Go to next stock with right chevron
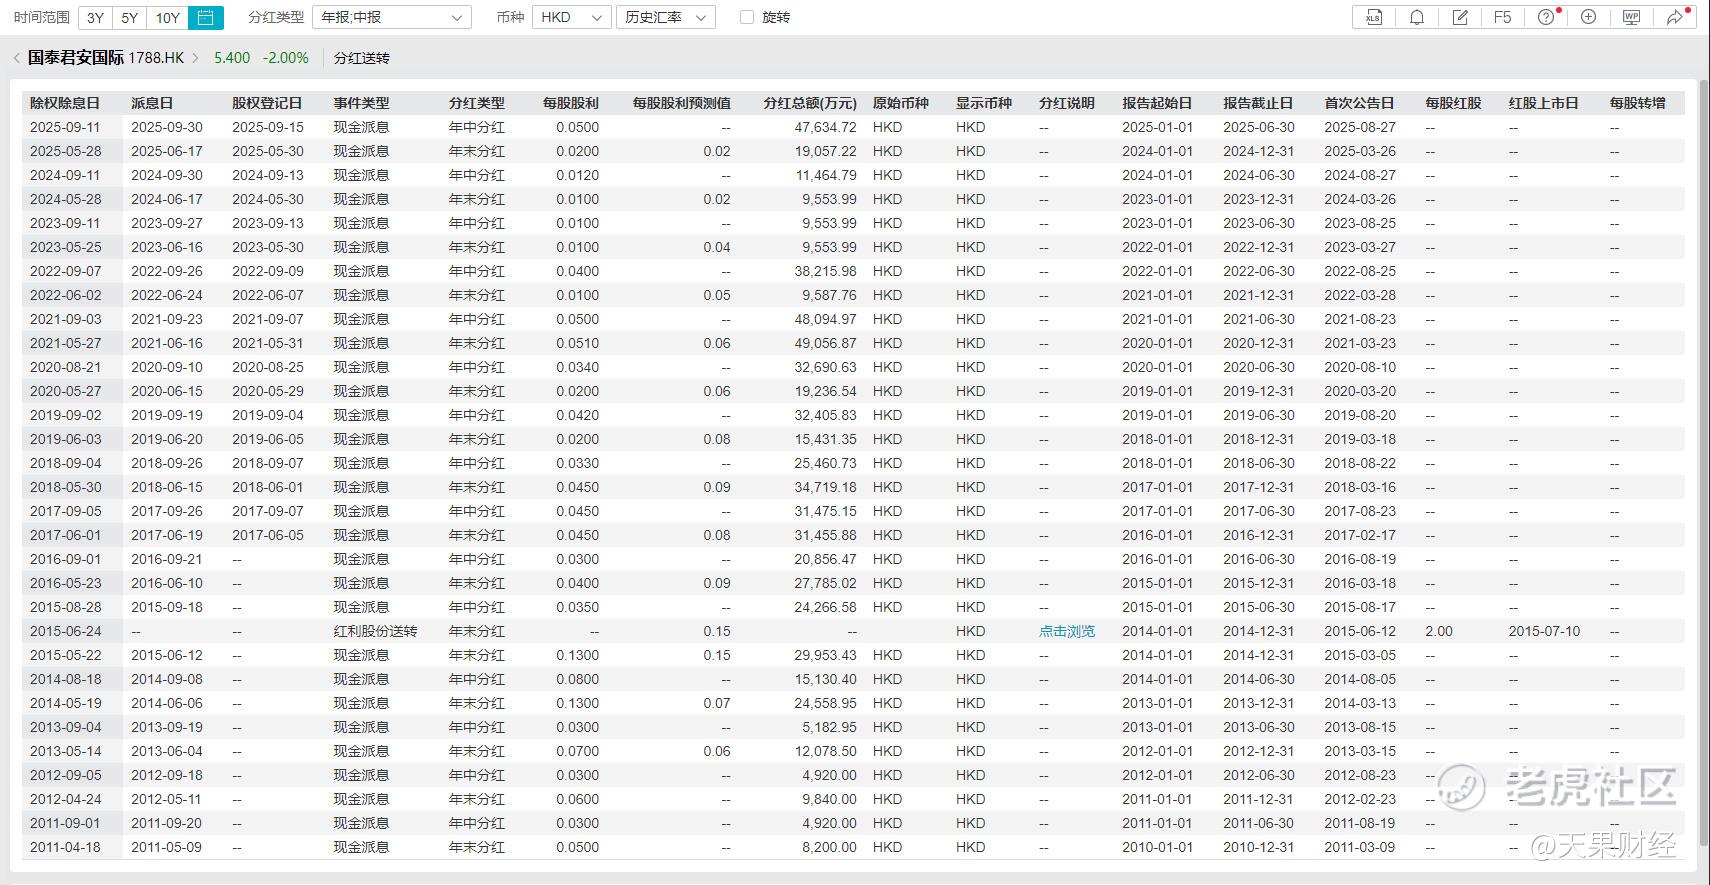 pos(195,58)
